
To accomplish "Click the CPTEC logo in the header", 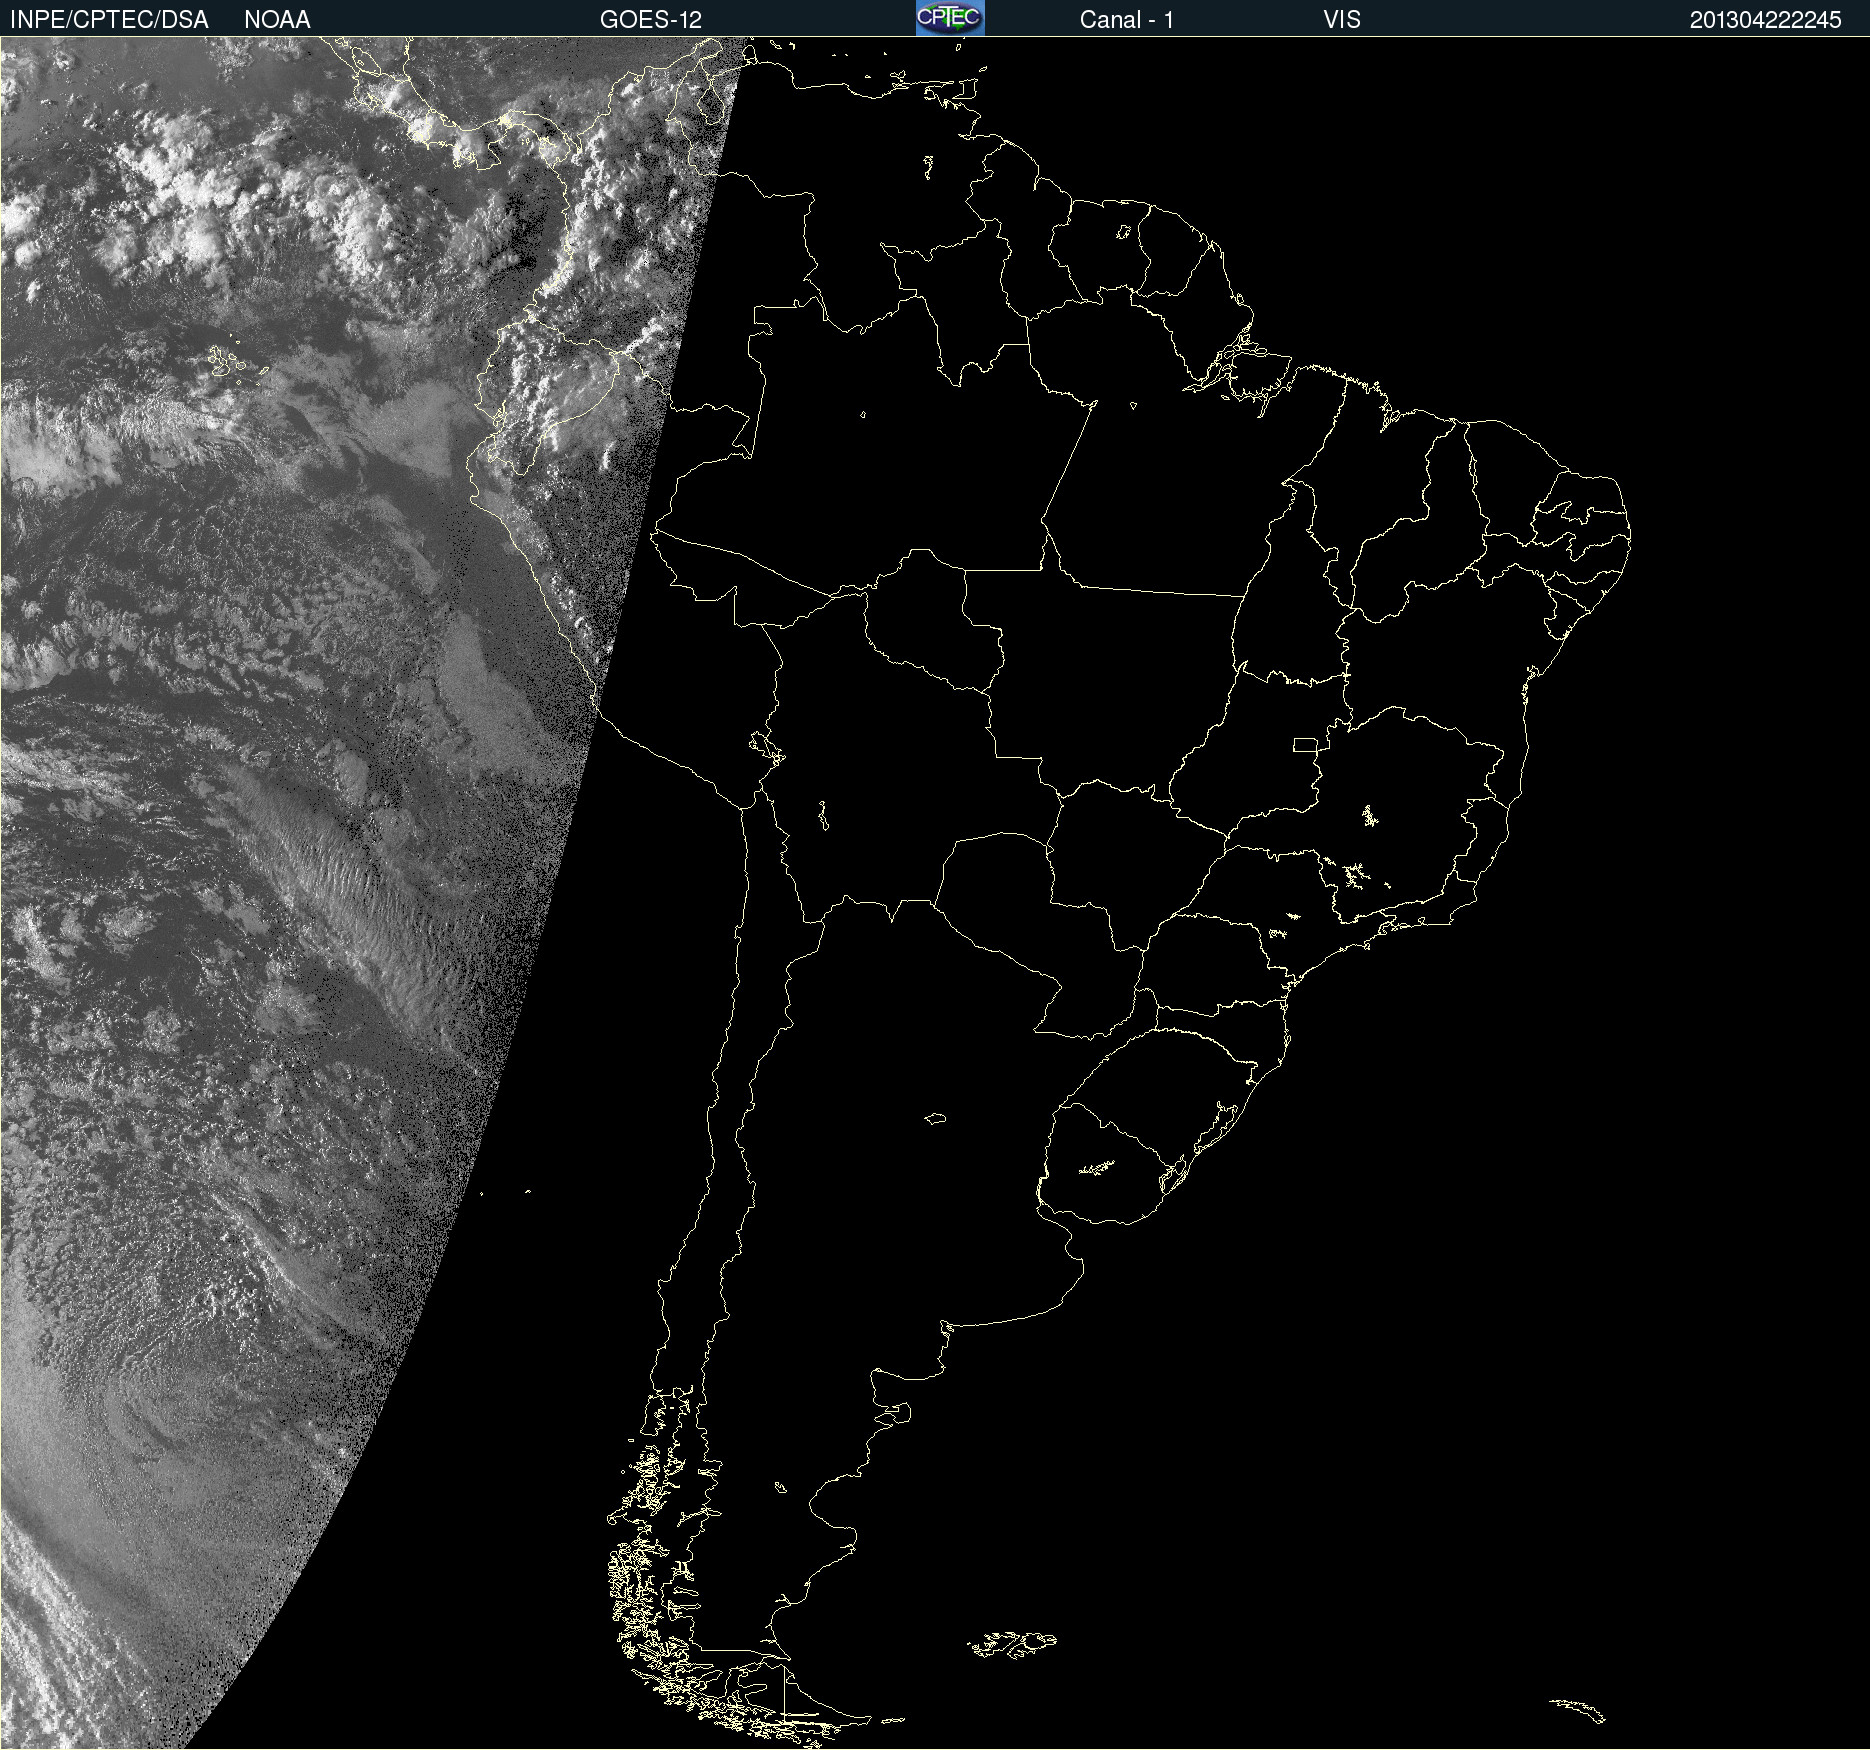I will [x=950, y=18].
